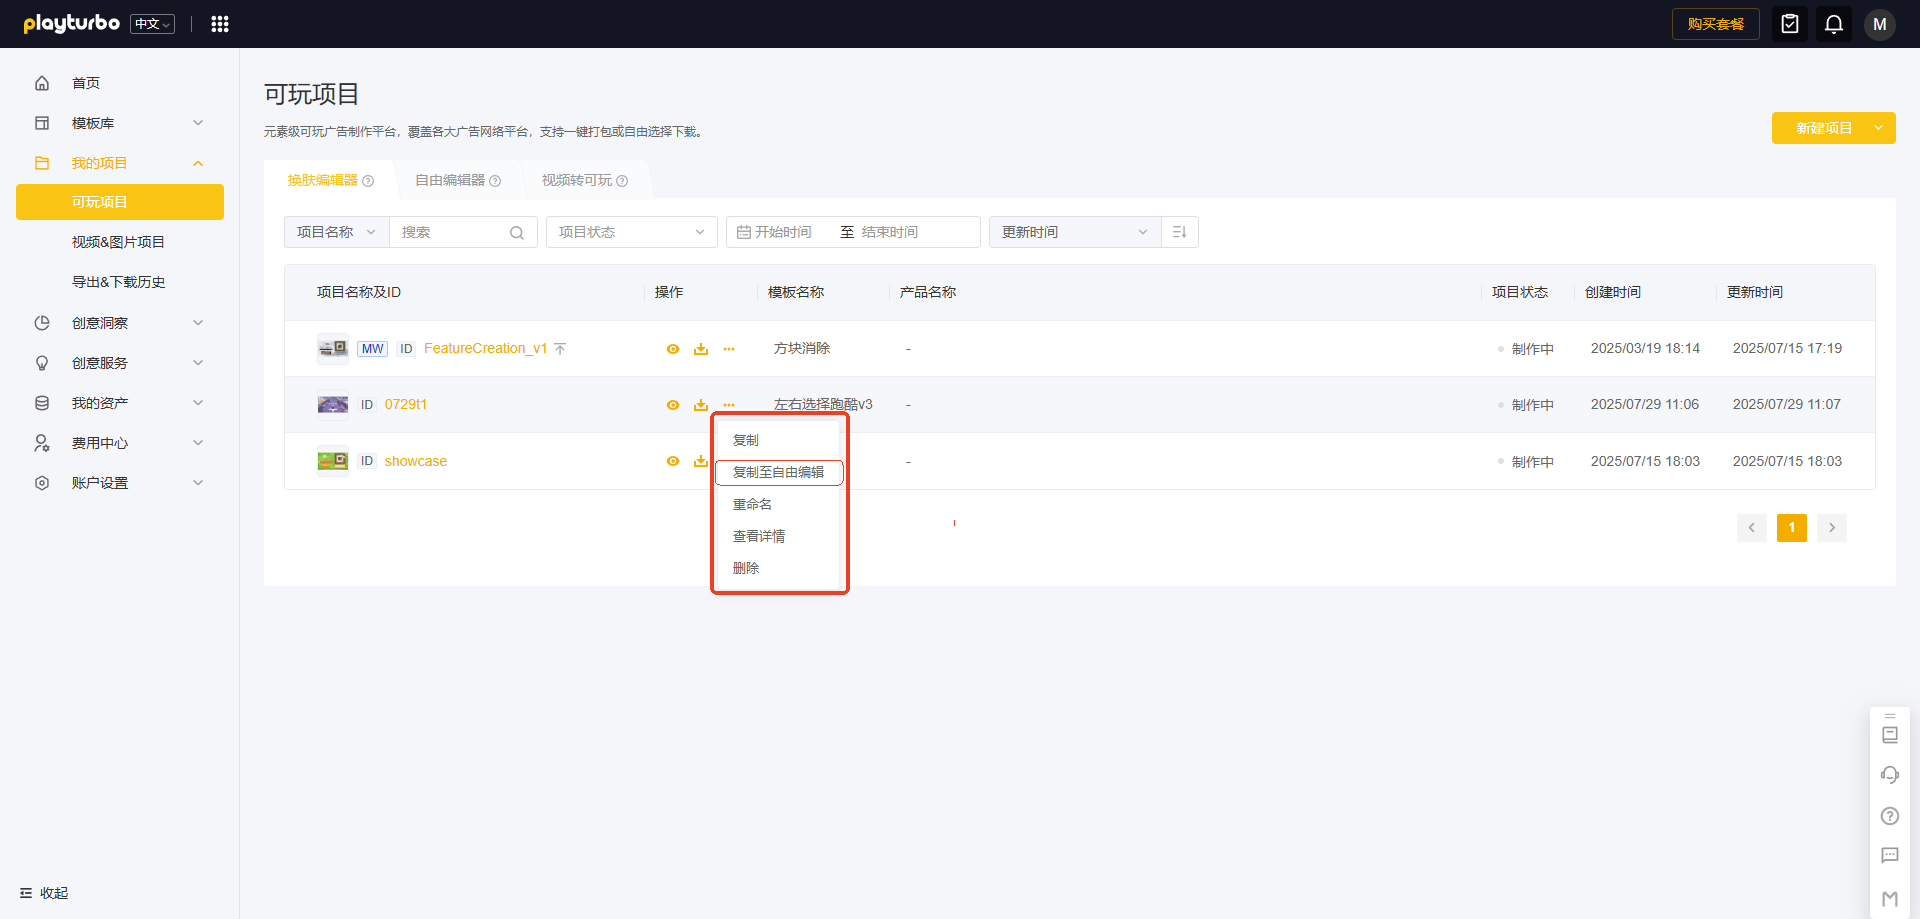Click the notification bell icon
Viewport: 1920px width, 919px height.
click(1833, 24)
